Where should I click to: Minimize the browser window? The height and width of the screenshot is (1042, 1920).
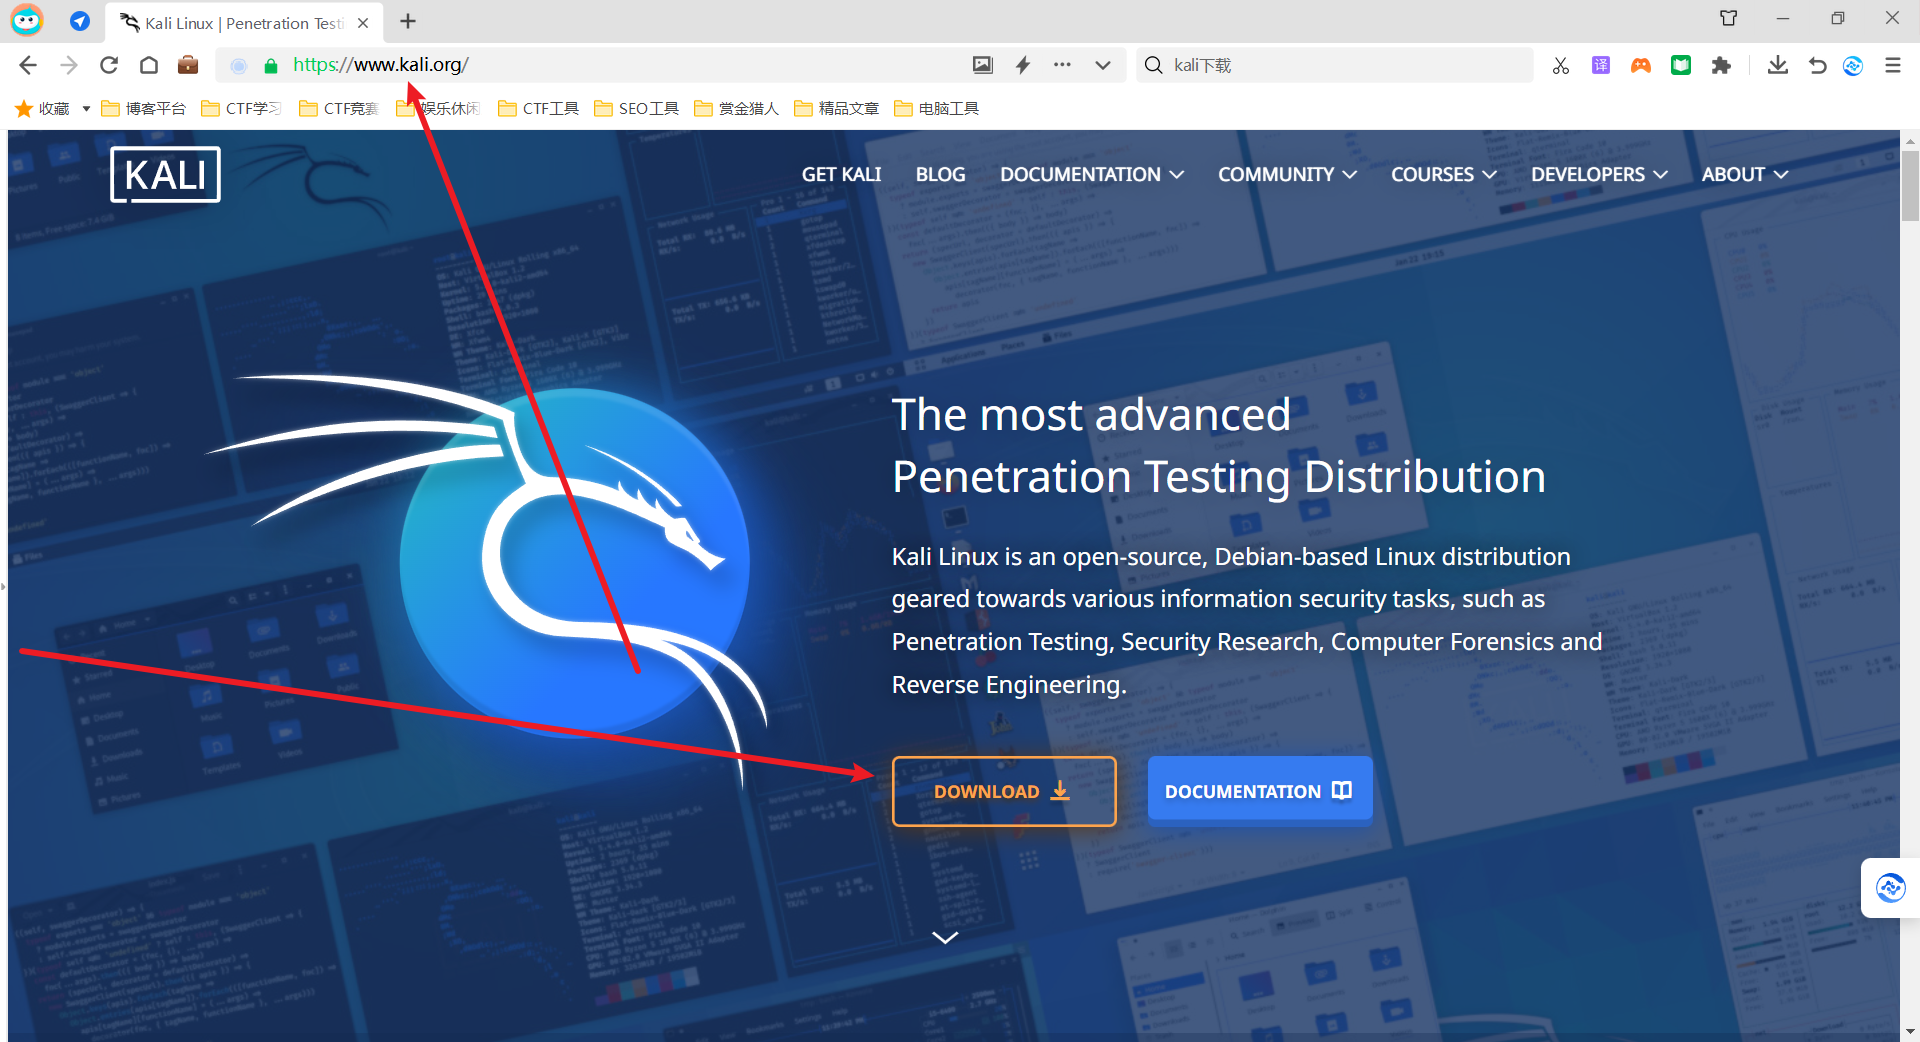(1782, 18)
